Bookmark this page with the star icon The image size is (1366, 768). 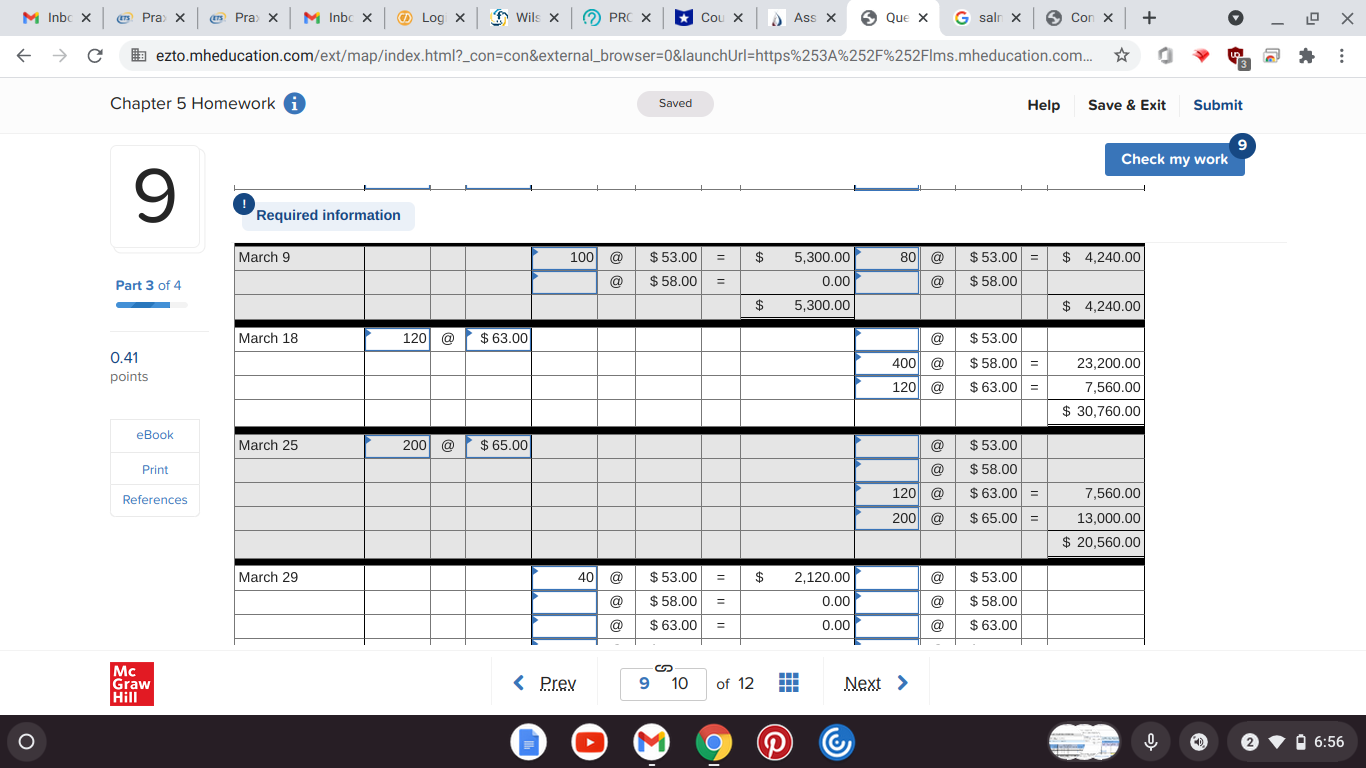(x=1124, y=56)
